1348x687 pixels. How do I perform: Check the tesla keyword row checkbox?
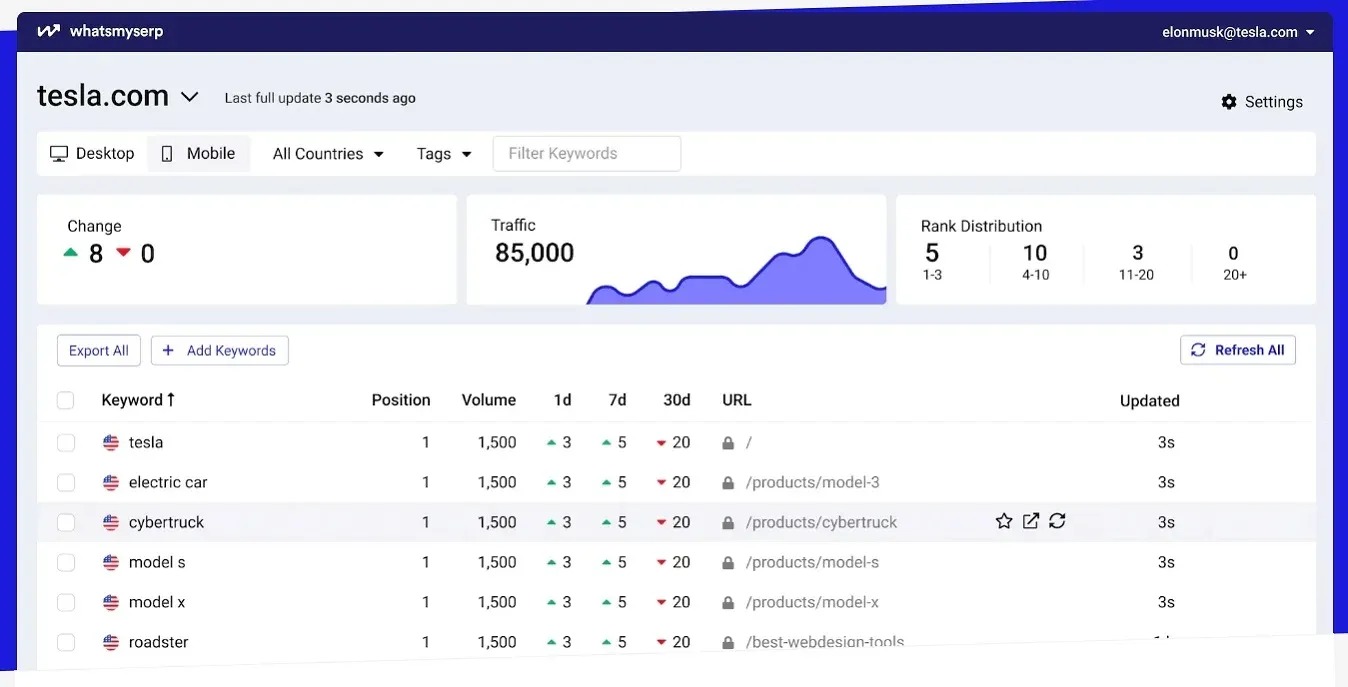click(66, 442)
